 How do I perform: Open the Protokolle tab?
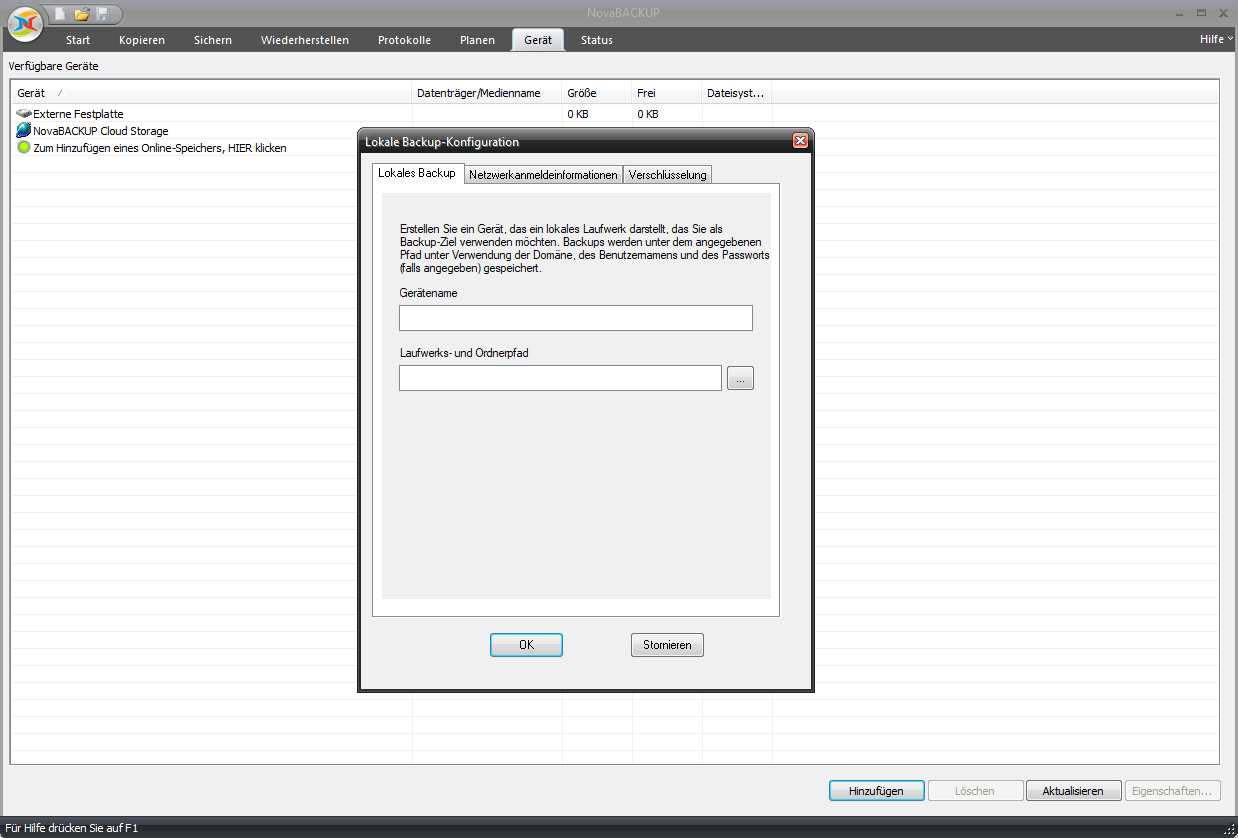tap(405, 40)
